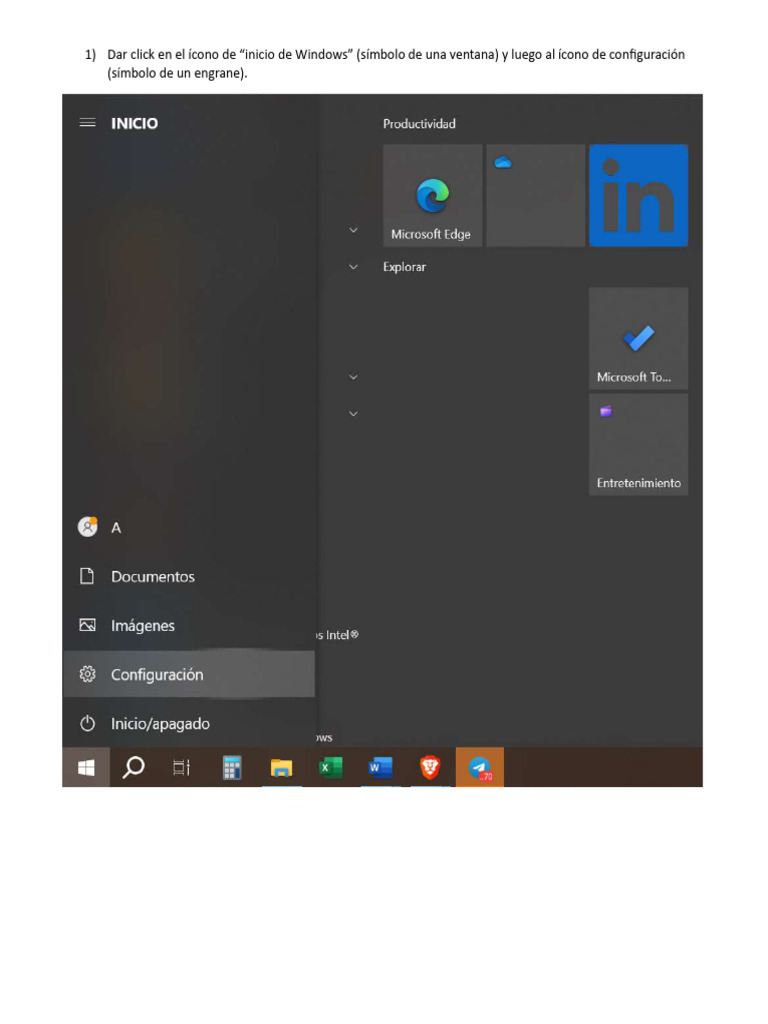Open user account A in Start menu

click(x=189, y=527)
